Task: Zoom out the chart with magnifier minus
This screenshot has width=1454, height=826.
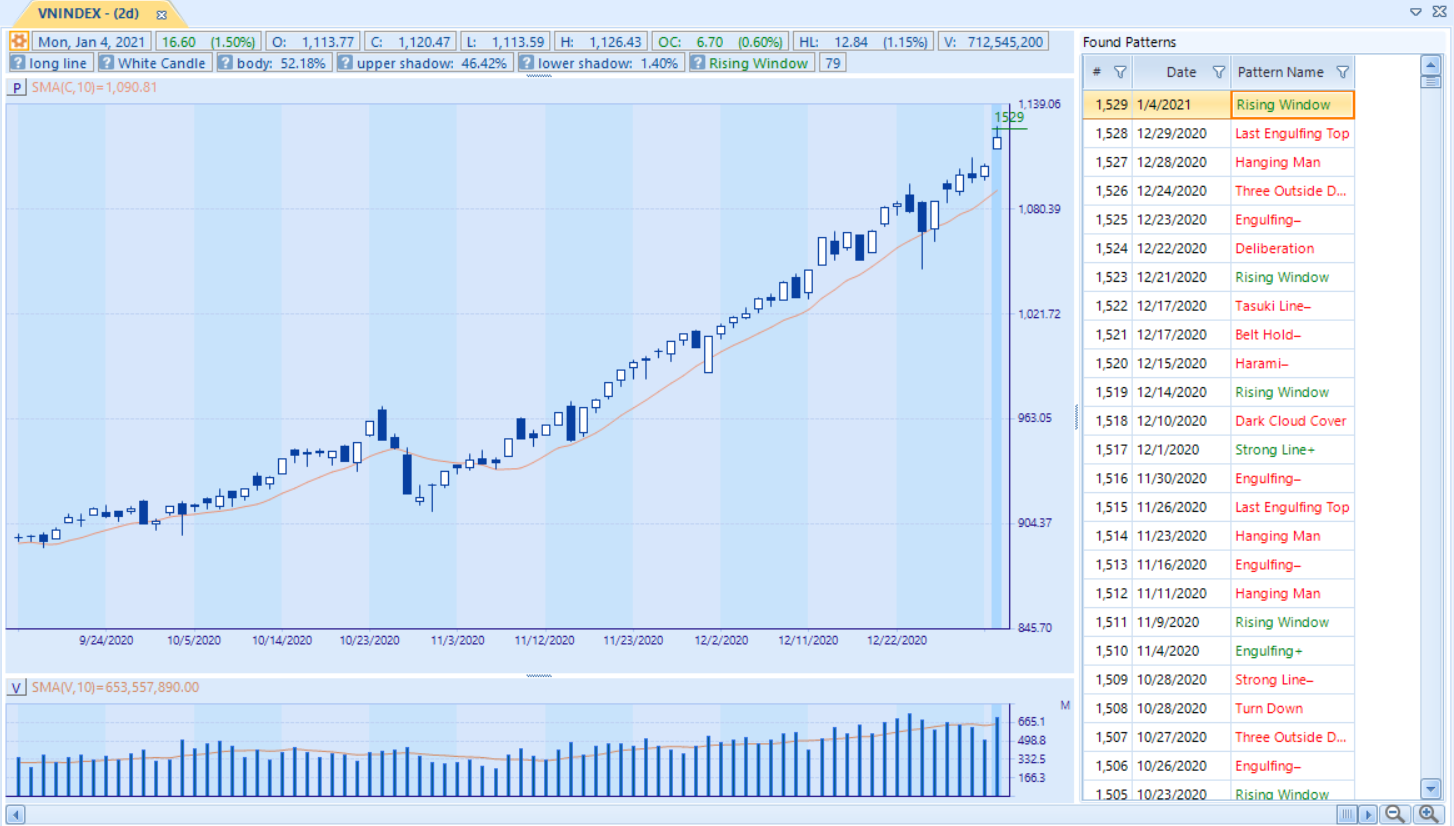Action: (1394, 814)
